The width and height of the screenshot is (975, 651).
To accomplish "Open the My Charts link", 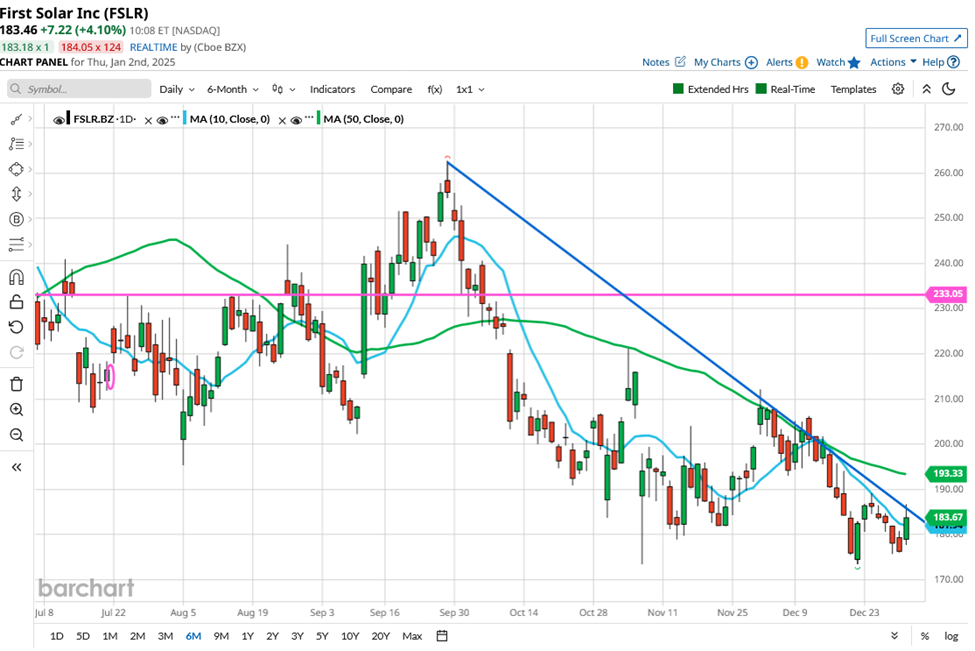I will click(x=718, y=61).
